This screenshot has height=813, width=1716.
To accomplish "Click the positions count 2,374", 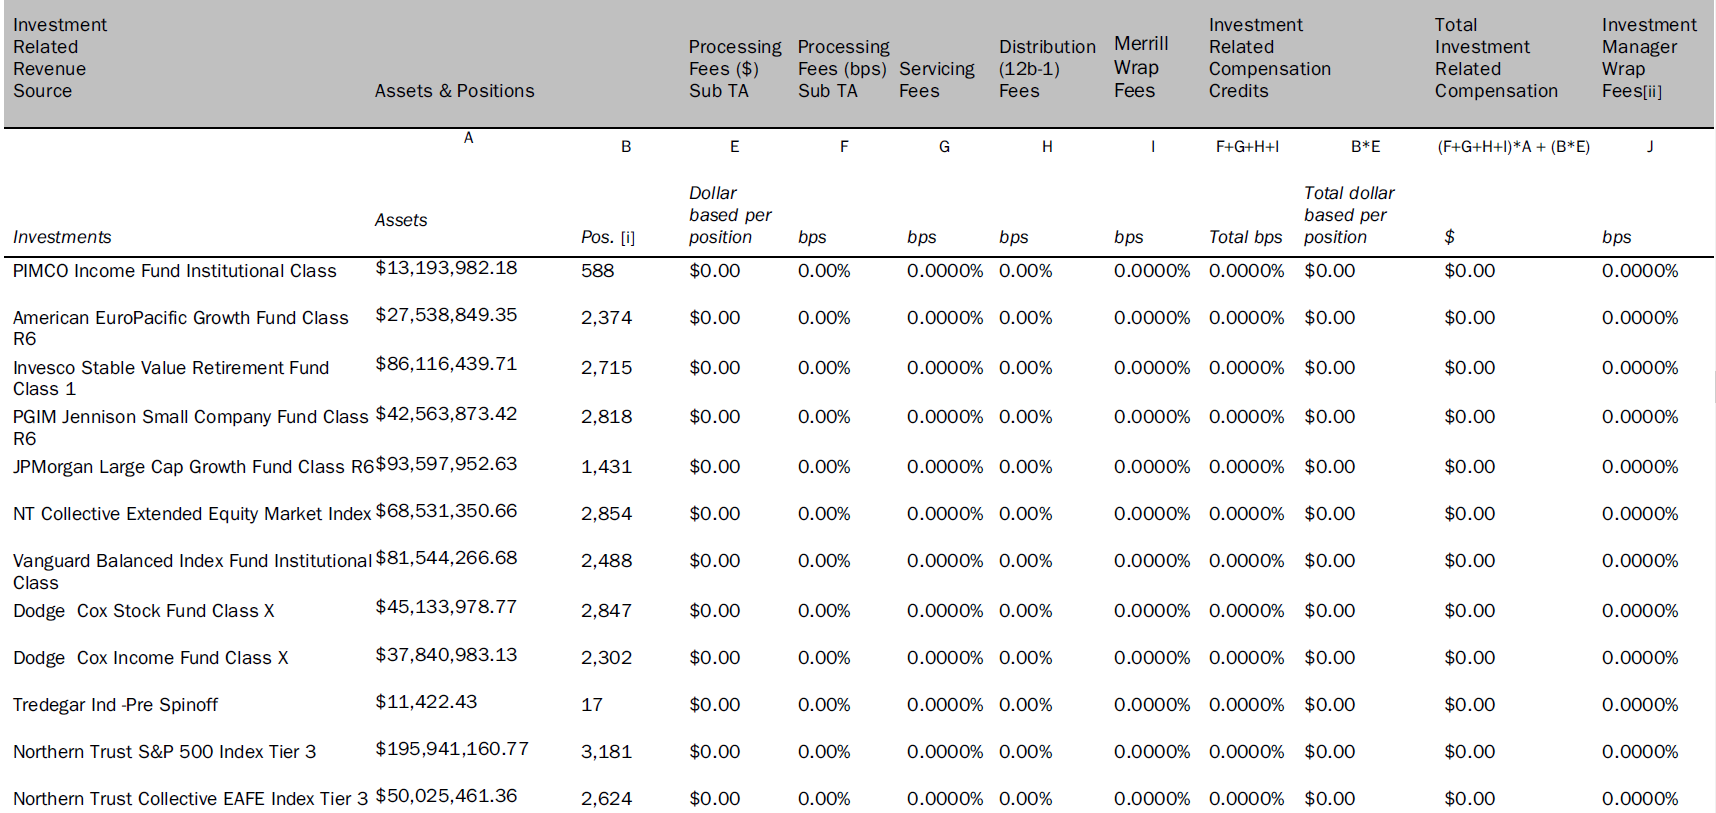I will 607,318.
